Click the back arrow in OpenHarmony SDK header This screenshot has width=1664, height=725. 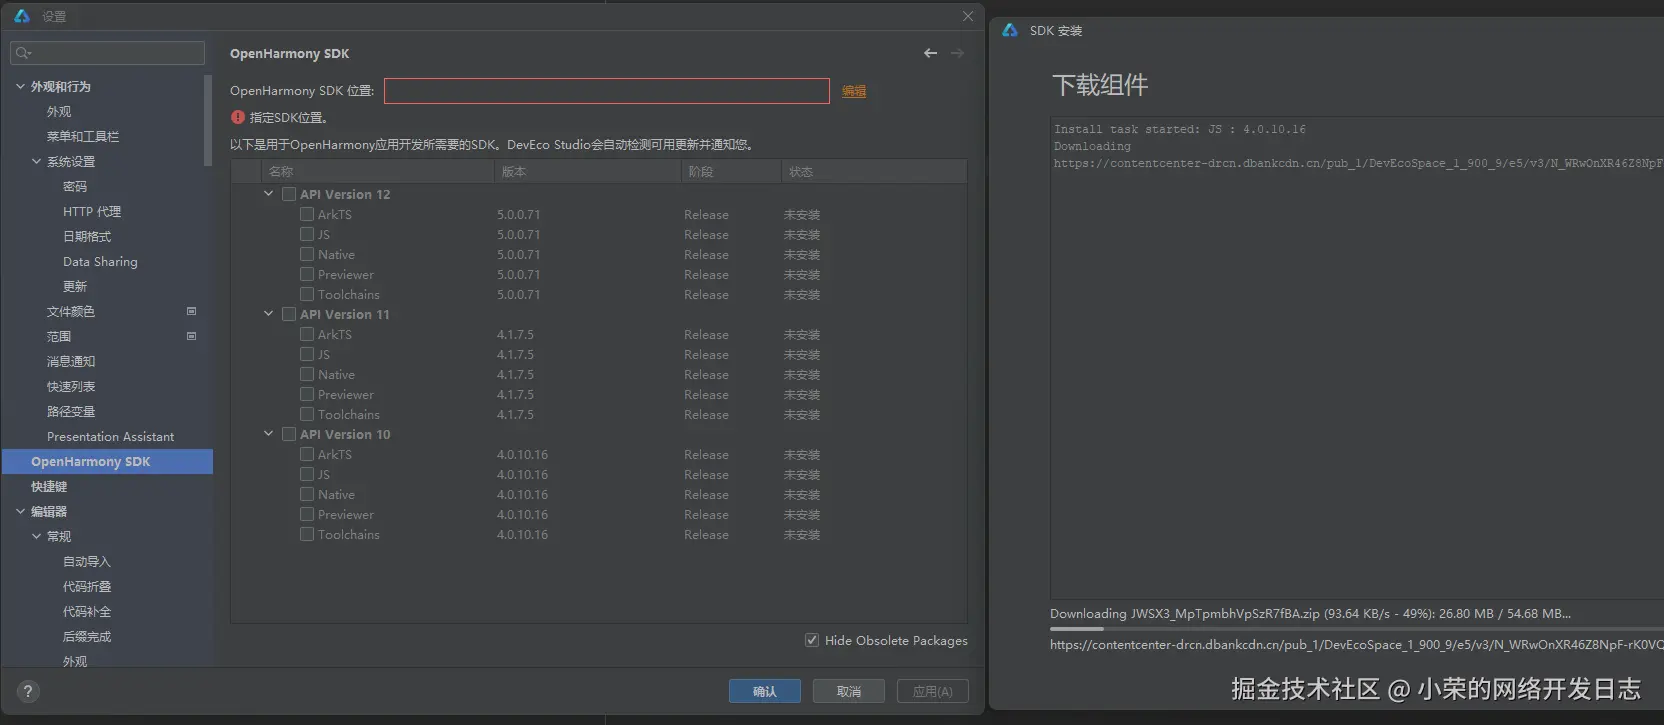tap(930, 53)
